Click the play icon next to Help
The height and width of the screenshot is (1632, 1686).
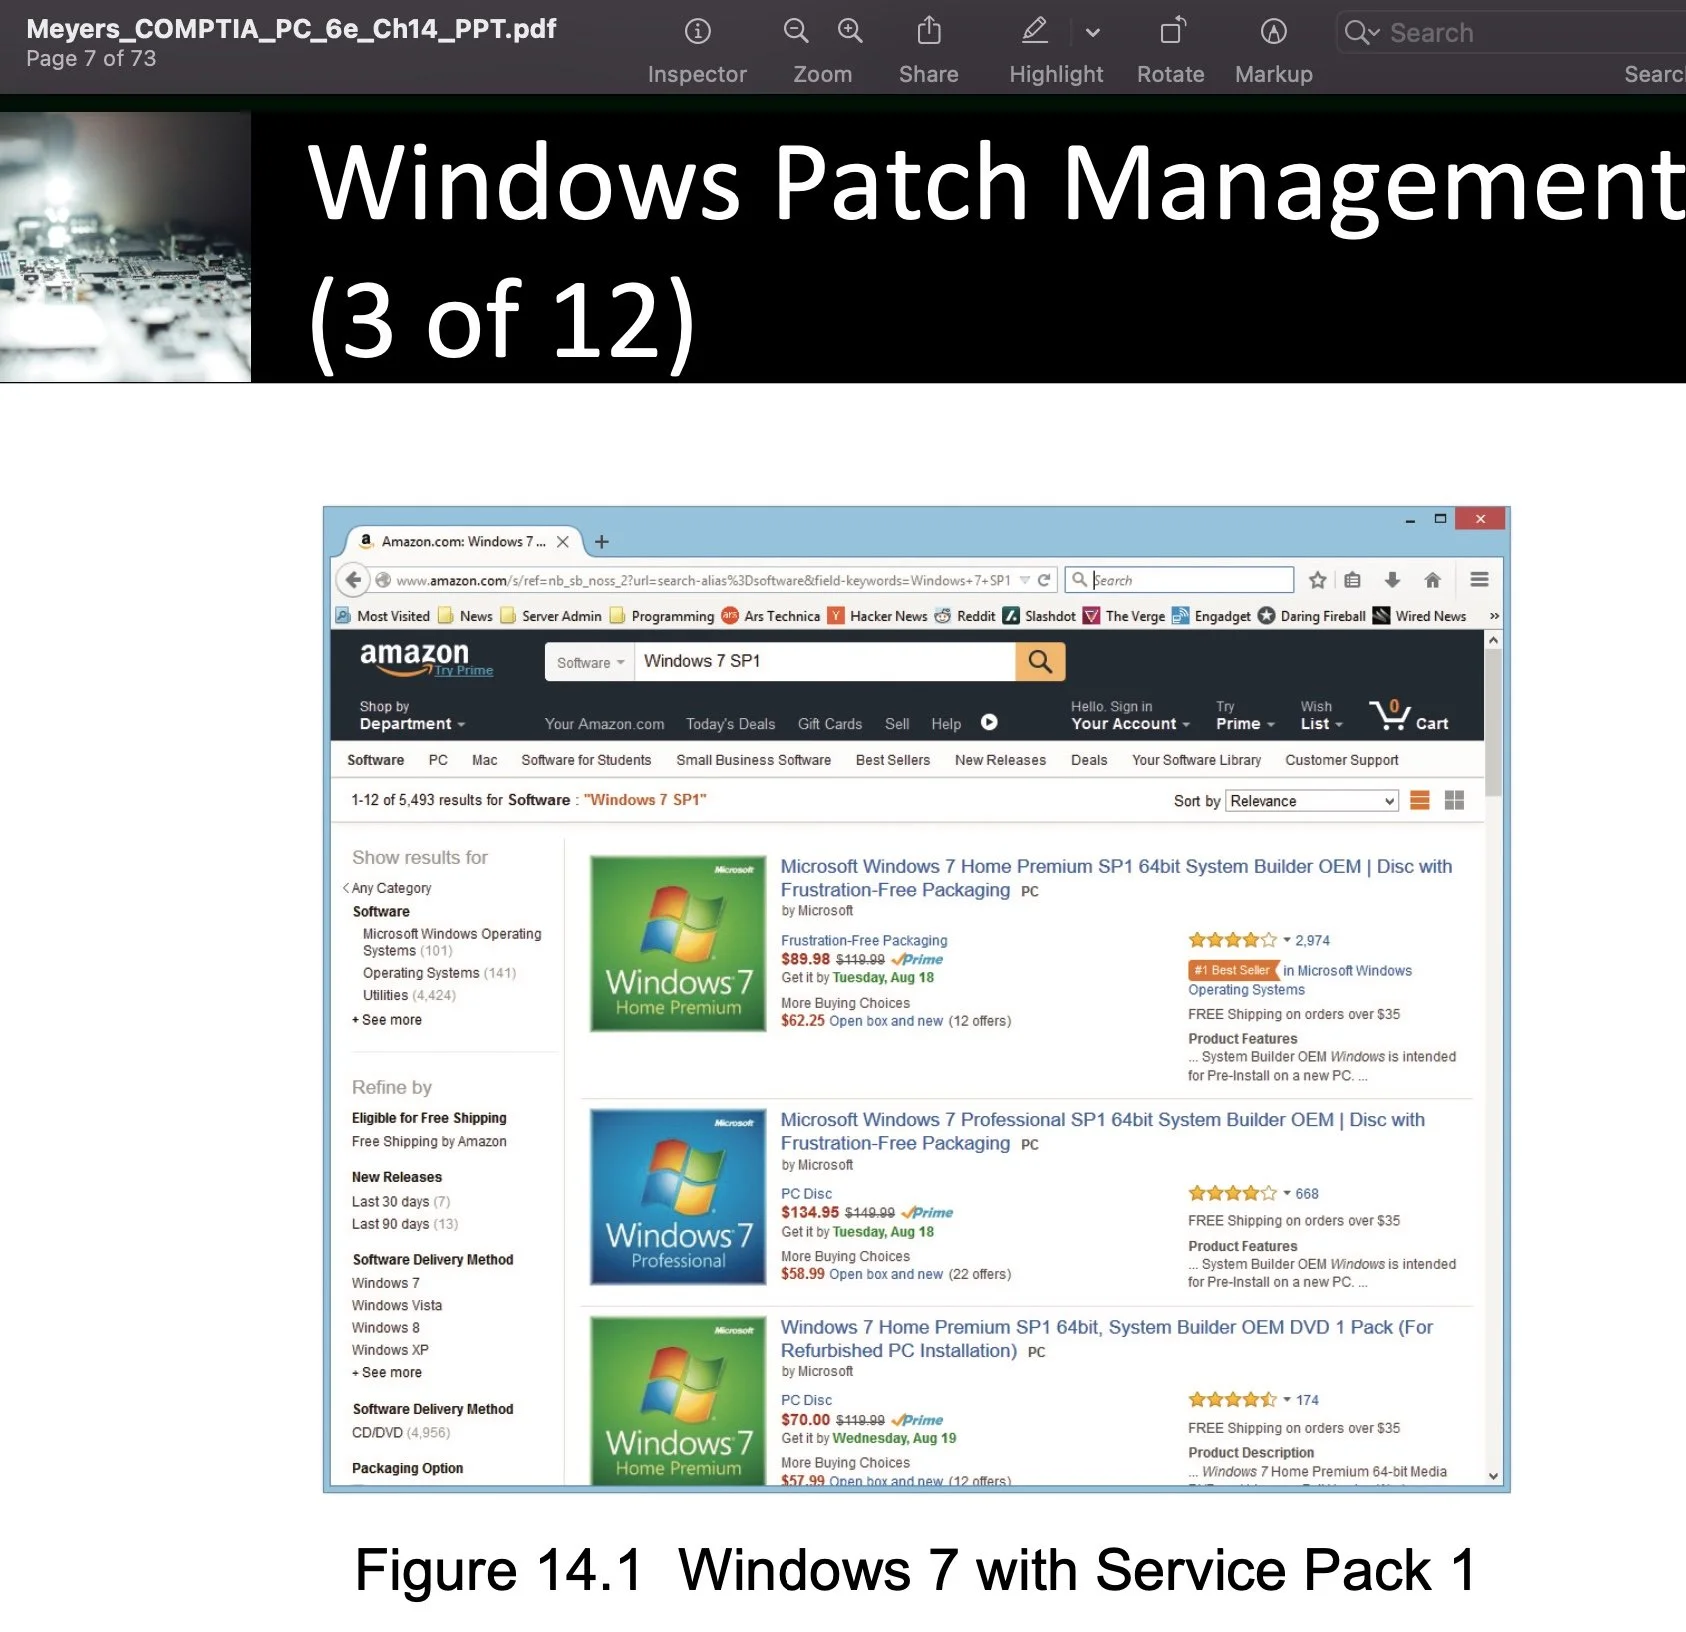989,722
